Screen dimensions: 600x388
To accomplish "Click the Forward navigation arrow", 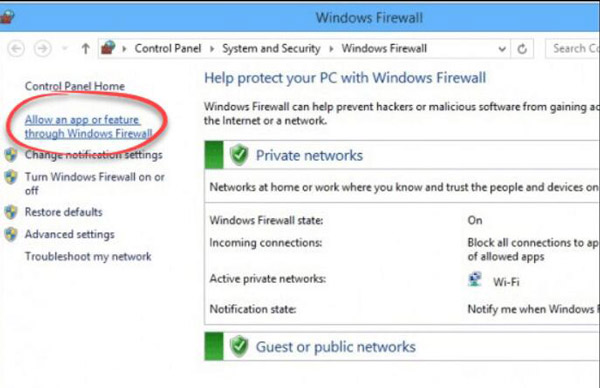I will (x=42, y=49).
